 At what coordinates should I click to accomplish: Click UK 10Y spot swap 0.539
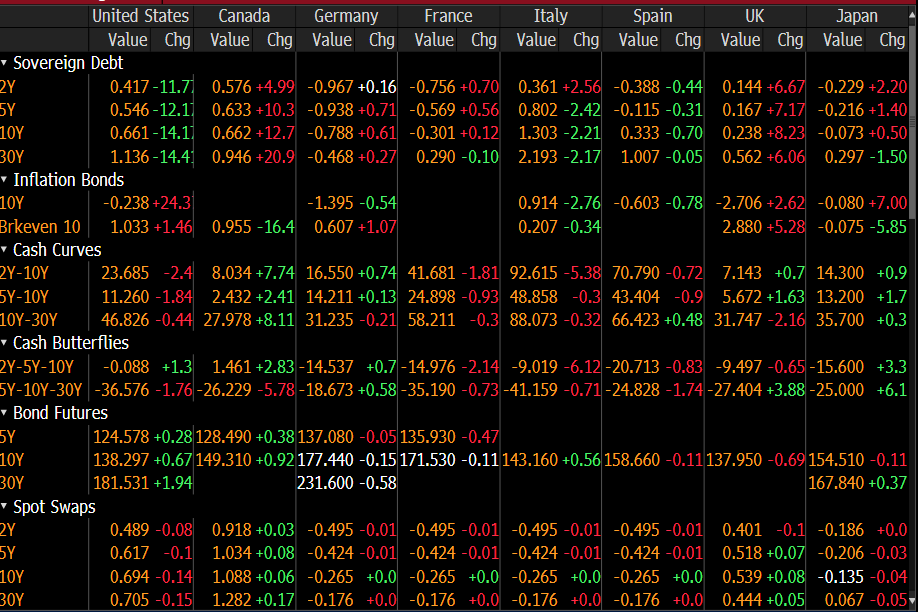(x=742, y=577)
